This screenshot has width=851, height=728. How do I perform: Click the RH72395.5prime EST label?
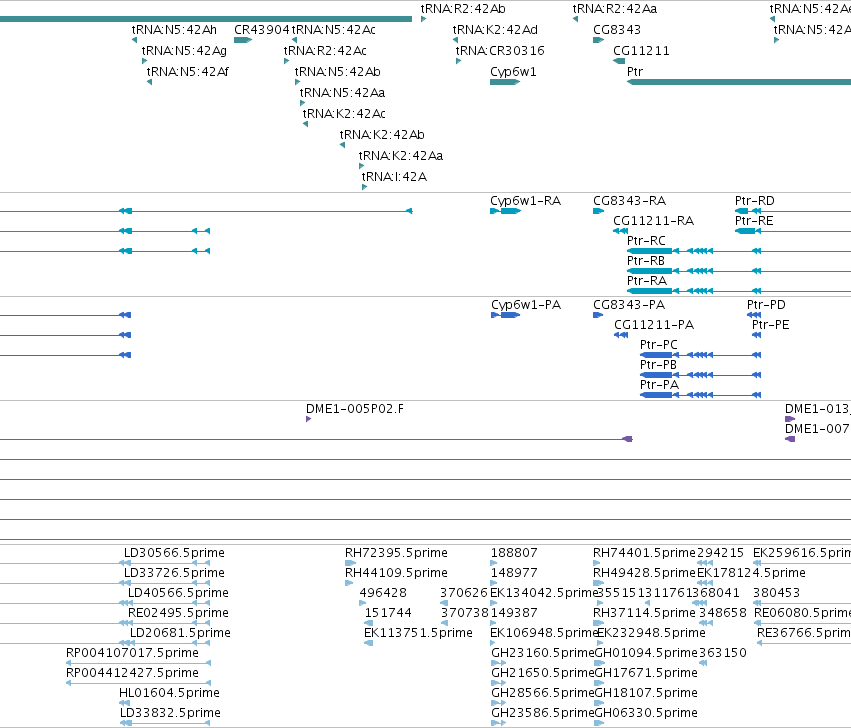point(397,553)
